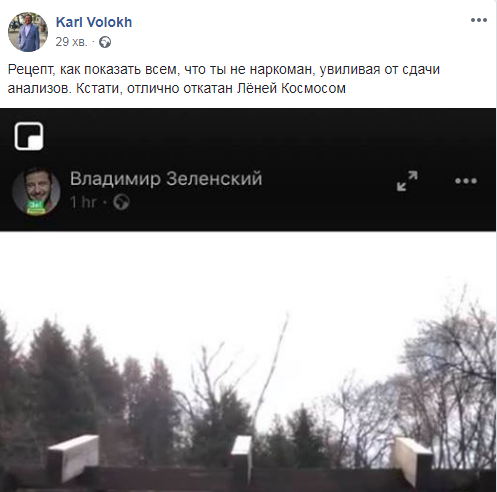Image resolution: width=497 pixels, height=492 pixels.
Task: Click the words Лёней Космосом in caption
Action: 291,88
